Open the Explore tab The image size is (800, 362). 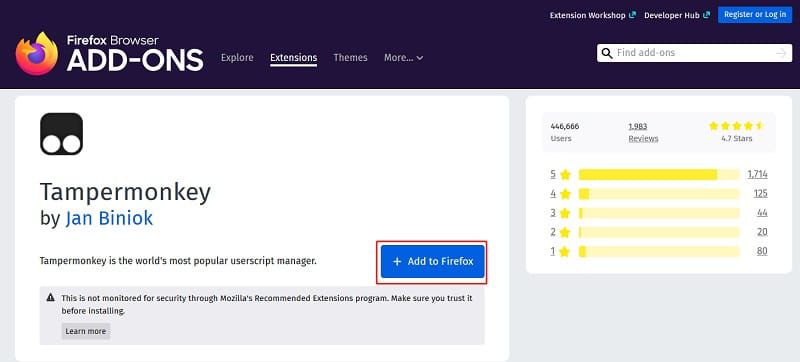pos(237,58)
